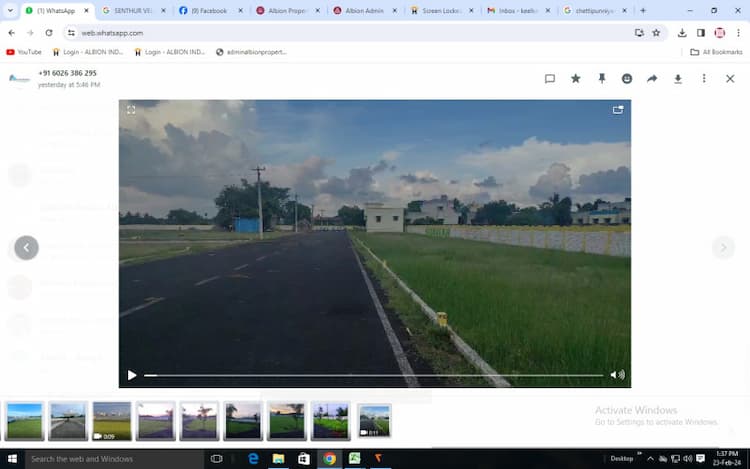Viewport: 750px width, 469px height.
Task: Go to previous media with left arrow
Action: [26, 248]
